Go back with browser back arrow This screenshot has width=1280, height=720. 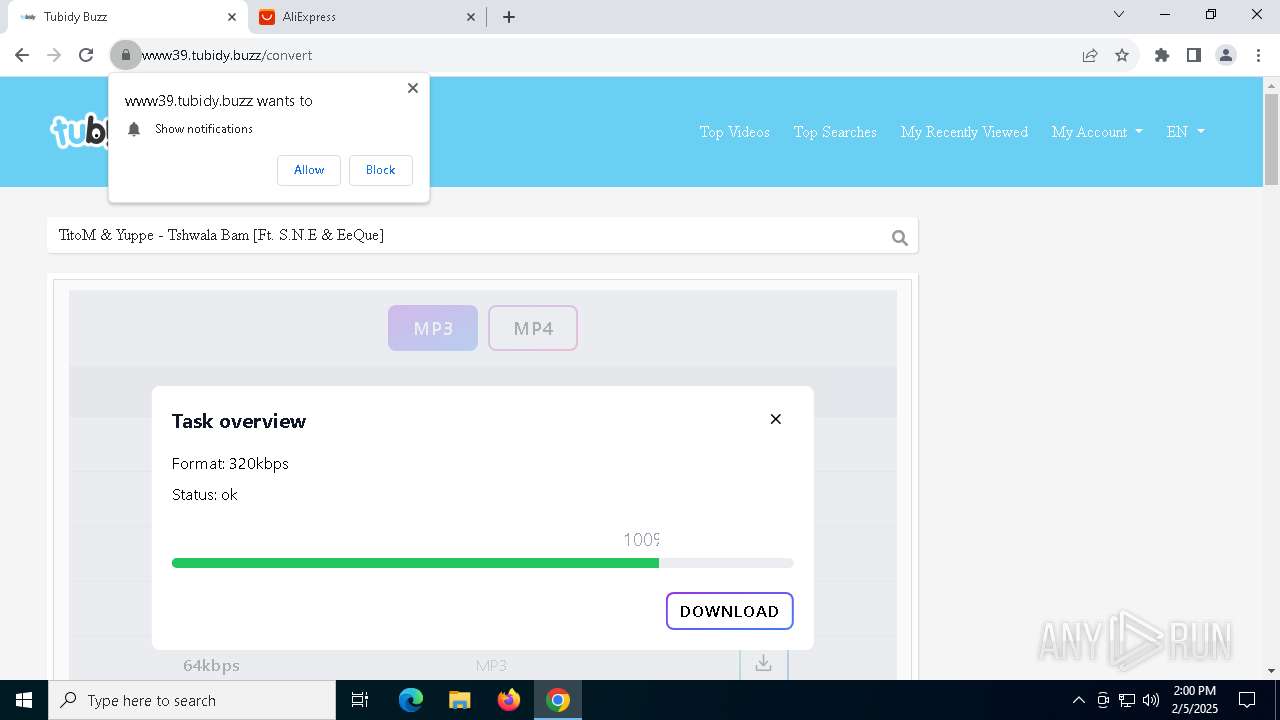[x=22, y=55]
